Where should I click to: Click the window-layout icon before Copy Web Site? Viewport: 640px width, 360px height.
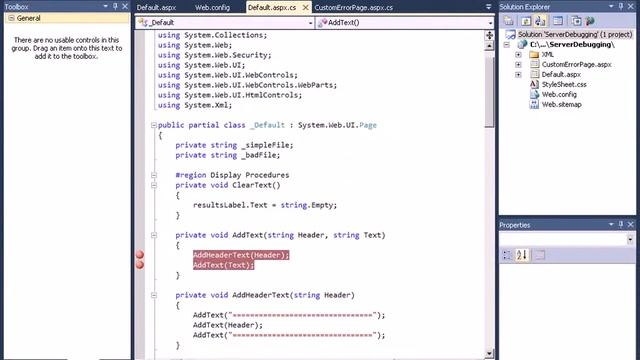[558, 21]
